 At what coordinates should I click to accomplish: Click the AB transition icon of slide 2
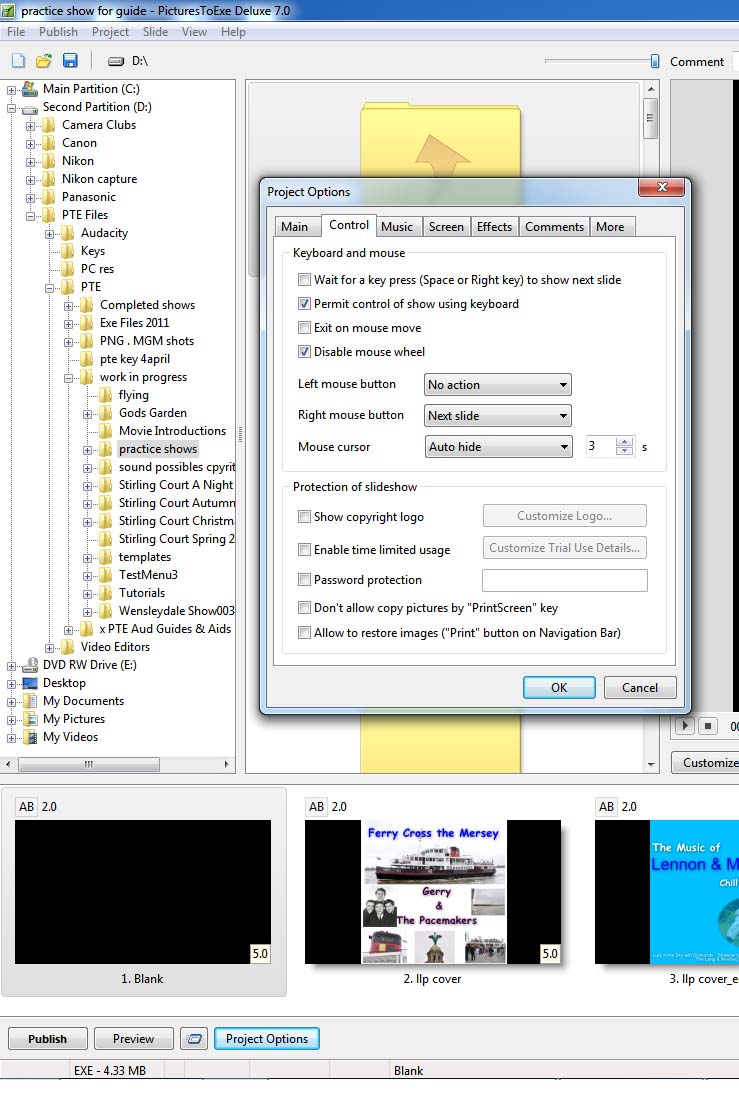[x=316, y=806]
